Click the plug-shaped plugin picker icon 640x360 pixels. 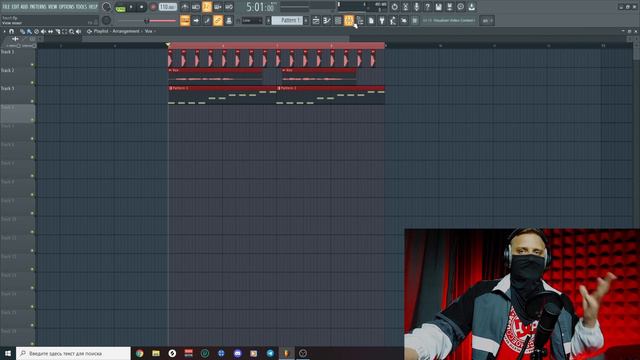[x=382, y=20]
